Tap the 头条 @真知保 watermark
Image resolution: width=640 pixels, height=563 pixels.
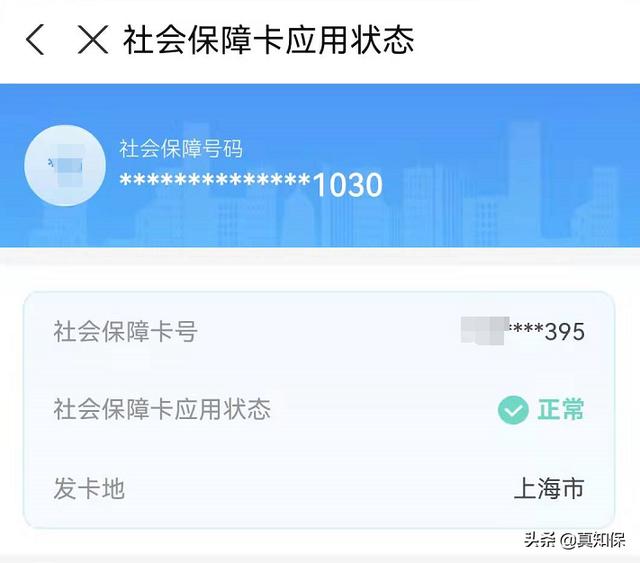(575, 540)
